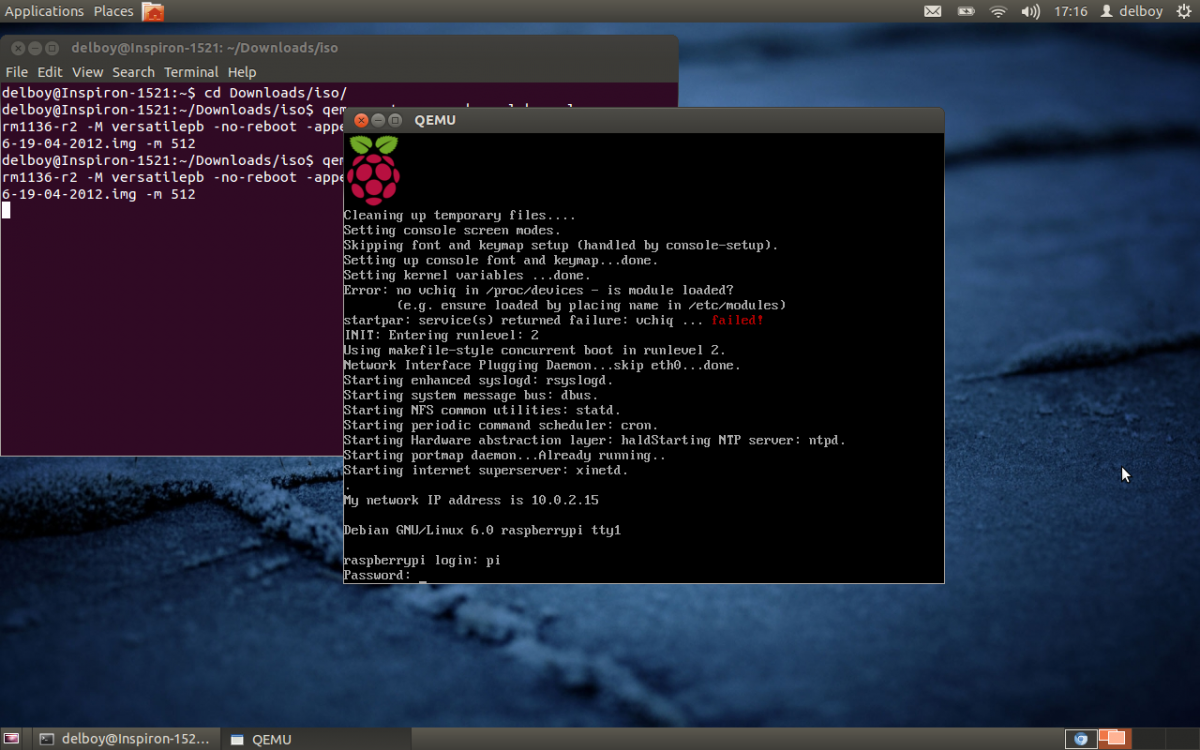Viewport: 1200px width, 750px height.
Task: Click 'INIT: Entering runlevel: 2' line
Action: click(x=441, y=335)
